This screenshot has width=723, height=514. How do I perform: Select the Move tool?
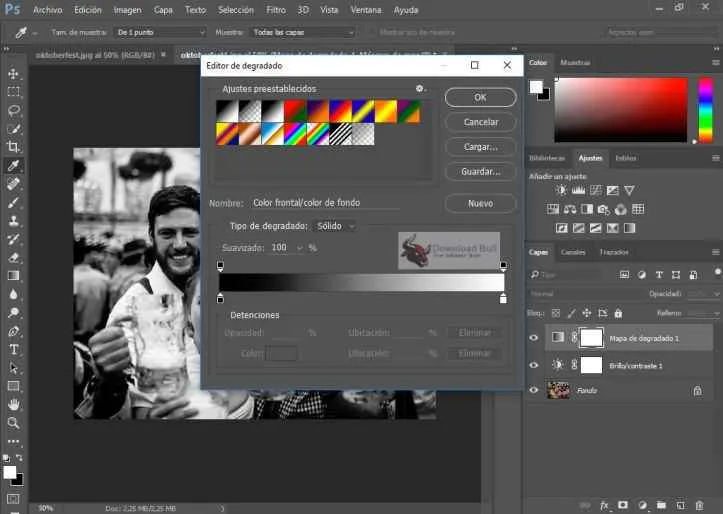pos(13,73)
